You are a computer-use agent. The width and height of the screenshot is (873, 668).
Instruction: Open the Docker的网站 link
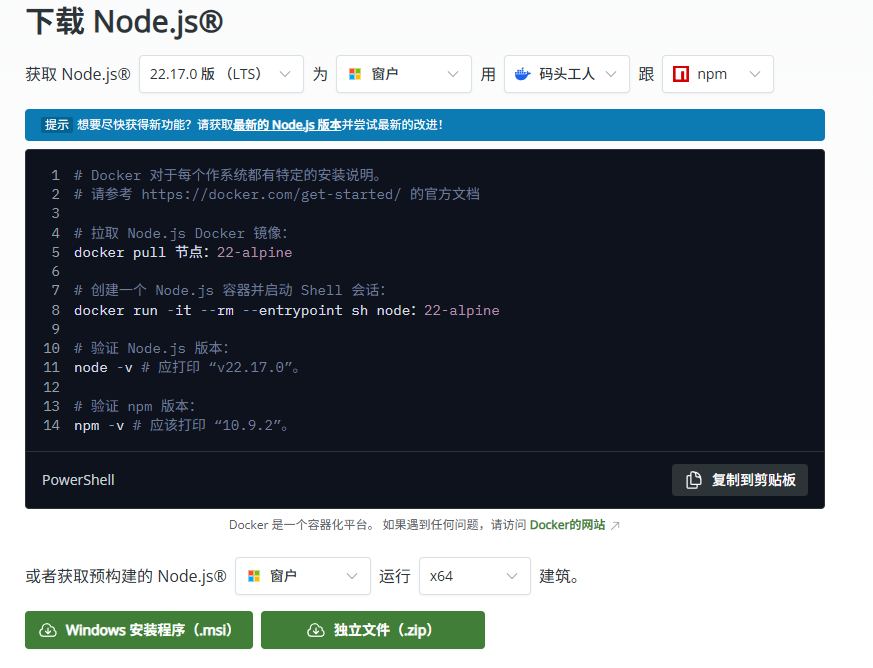(x=567, y=525)
